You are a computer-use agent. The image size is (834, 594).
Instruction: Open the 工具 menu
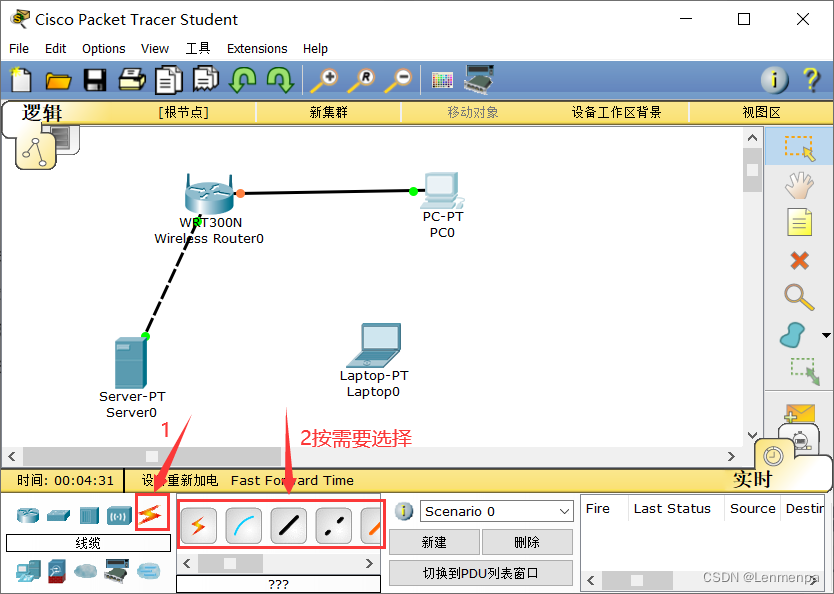click(198, 48)
